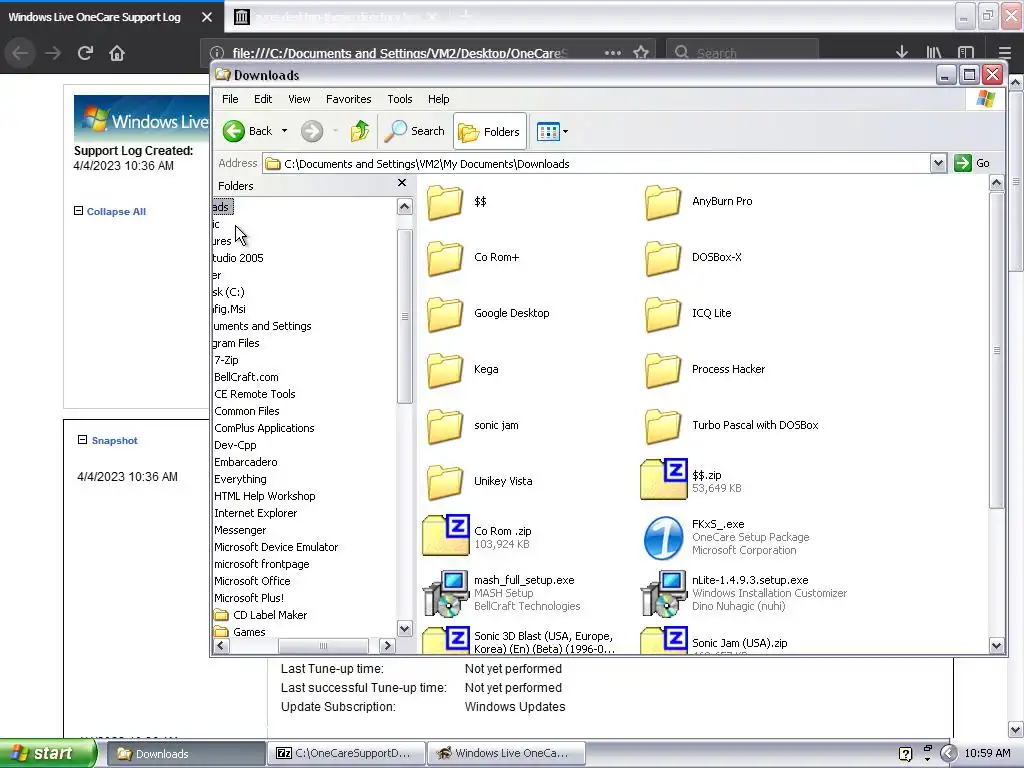
Task: Select the Google Desktop folder
Action: (x=488, y=313)
